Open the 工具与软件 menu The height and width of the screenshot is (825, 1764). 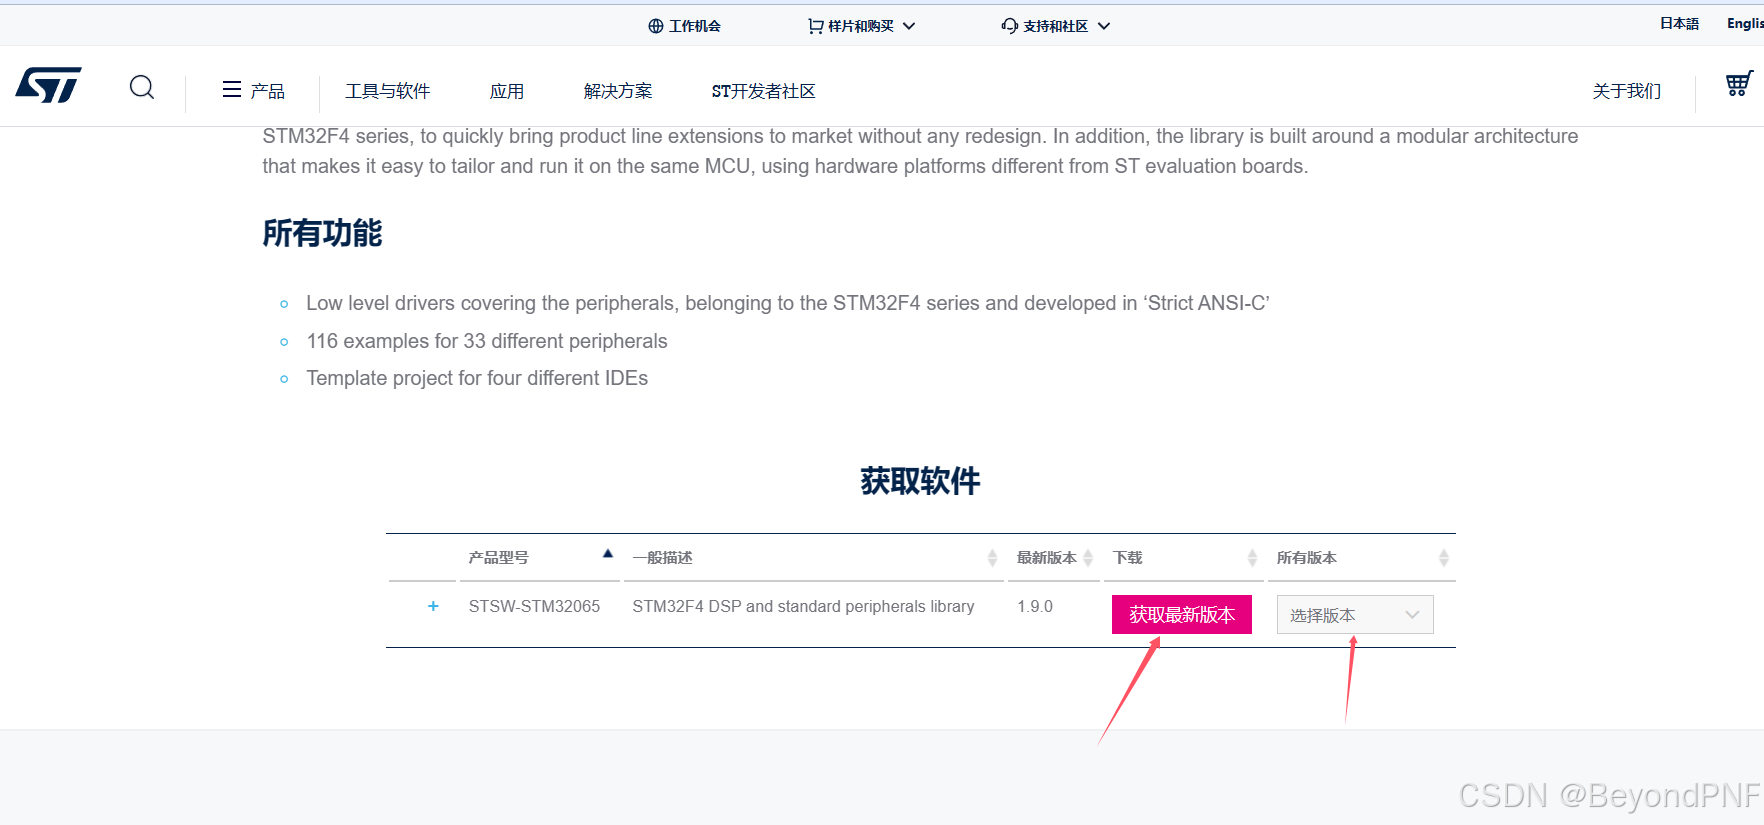tap(388, 91)
